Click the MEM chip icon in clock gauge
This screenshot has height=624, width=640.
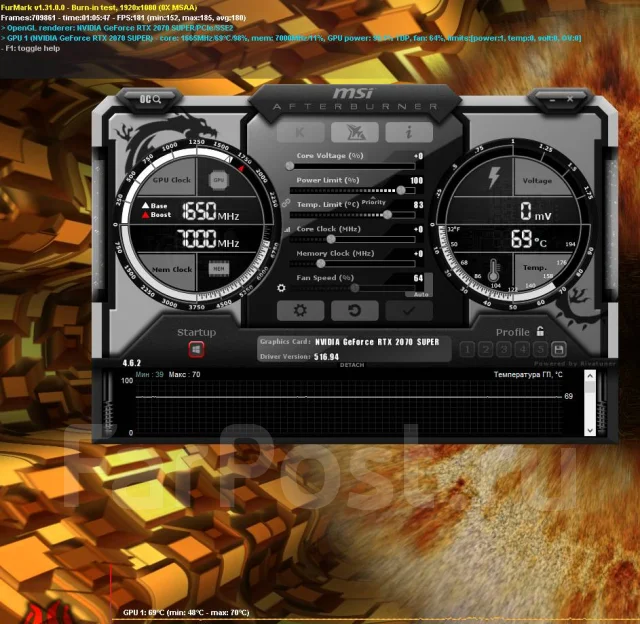[219, 269]
